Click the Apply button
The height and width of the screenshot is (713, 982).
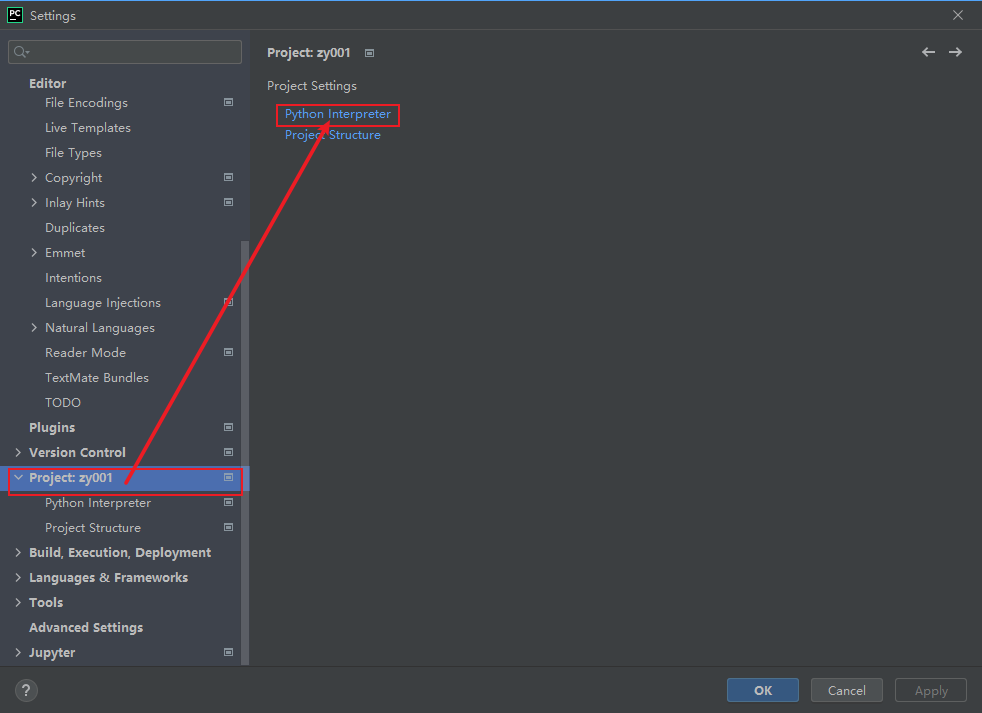click(931, 690)
